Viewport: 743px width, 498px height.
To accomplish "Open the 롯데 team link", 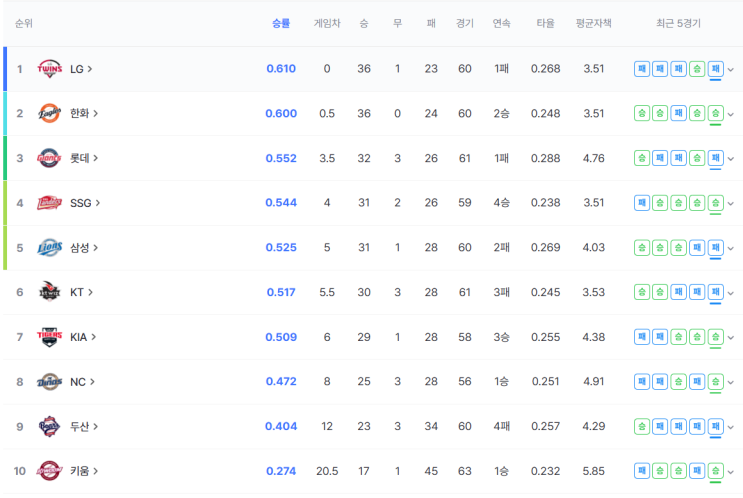I will coord(84,158).
